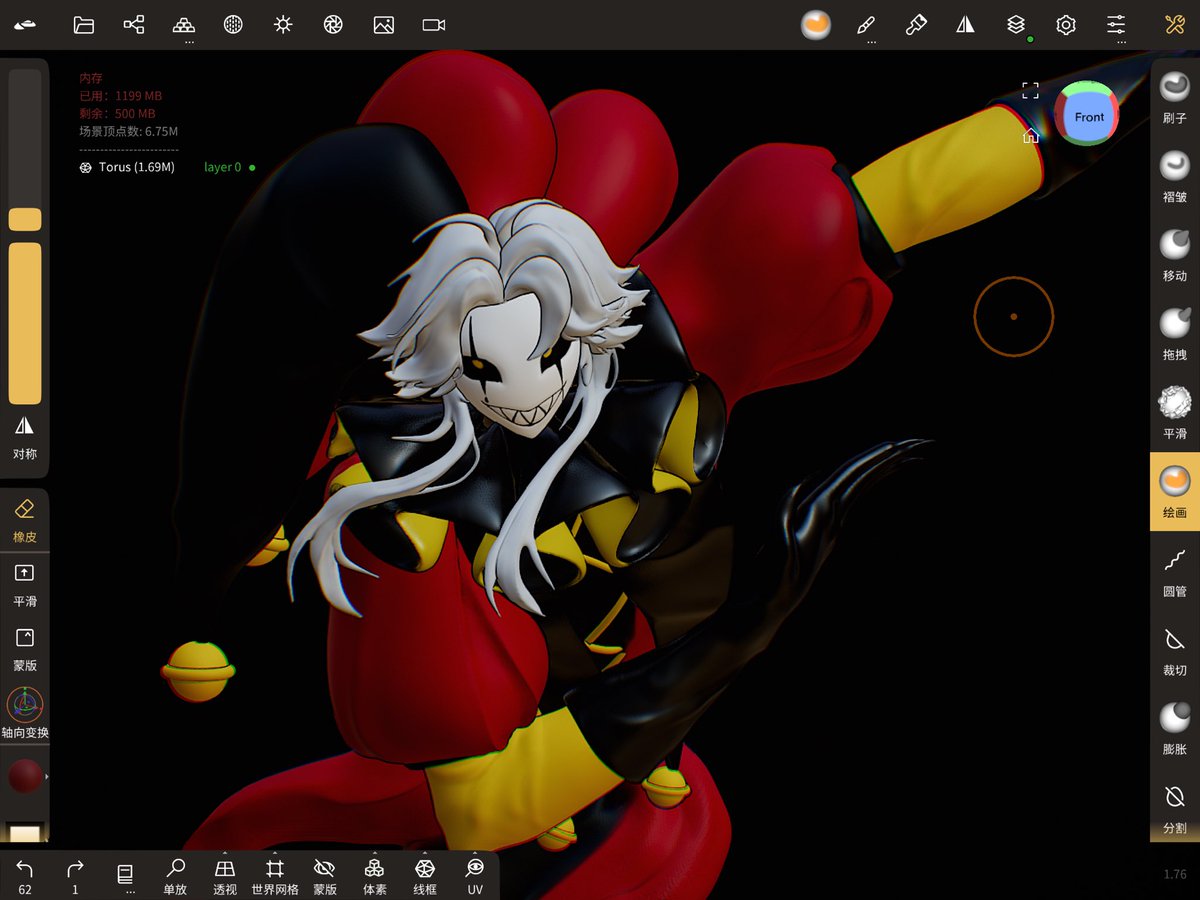Open the Topology menu
Viewport: 1200px width, 900px height.
(x=184, y=25)
